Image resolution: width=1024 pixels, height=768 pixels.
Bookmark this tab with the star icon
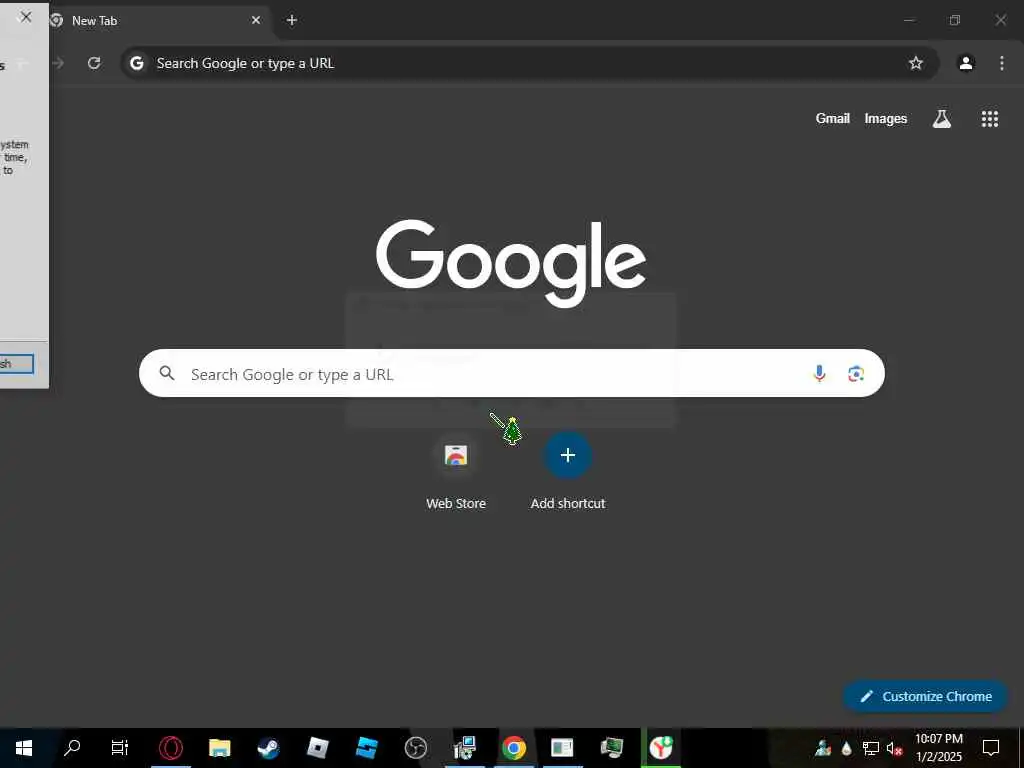pos(916,63)
